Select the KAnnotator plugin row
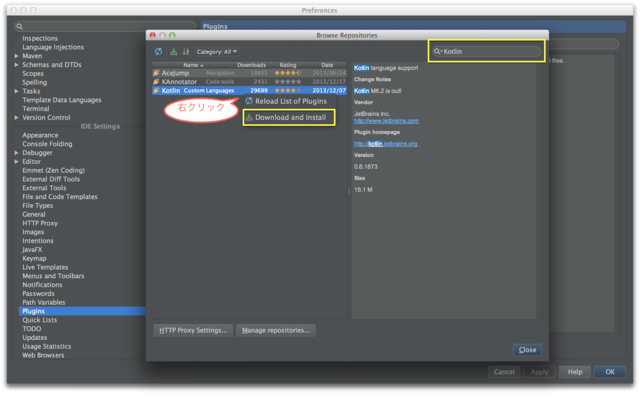This screenshot has height=400, width=640. tap(249, 82)
